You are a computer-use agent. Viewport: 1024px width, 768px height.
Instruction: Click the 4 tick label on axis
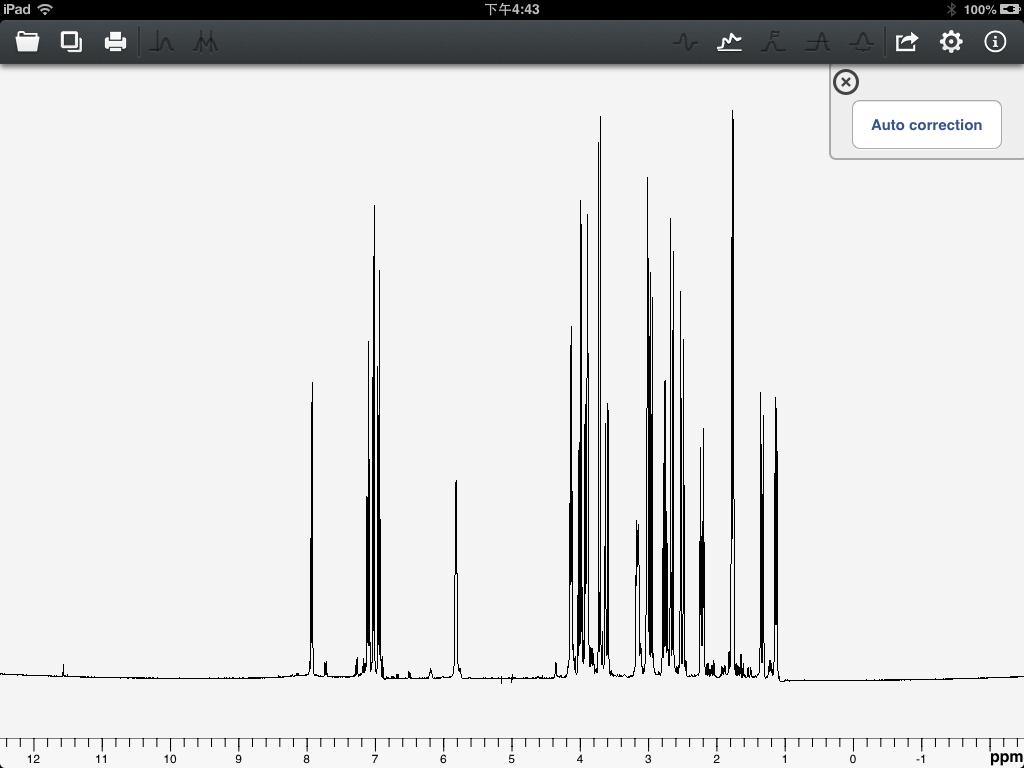point(580,759)
